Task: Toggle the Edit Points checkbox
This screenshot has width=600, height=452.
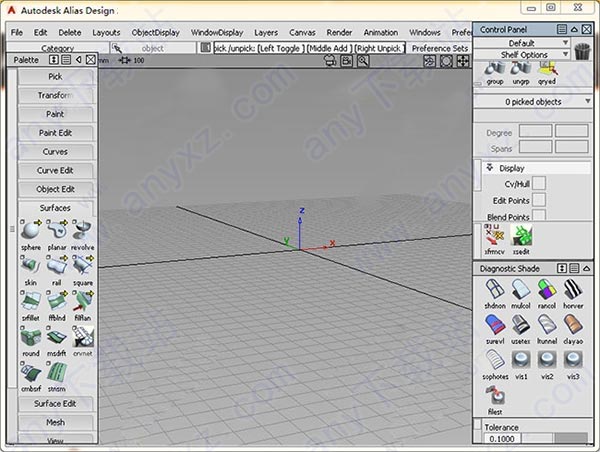Action: [539, 200]
